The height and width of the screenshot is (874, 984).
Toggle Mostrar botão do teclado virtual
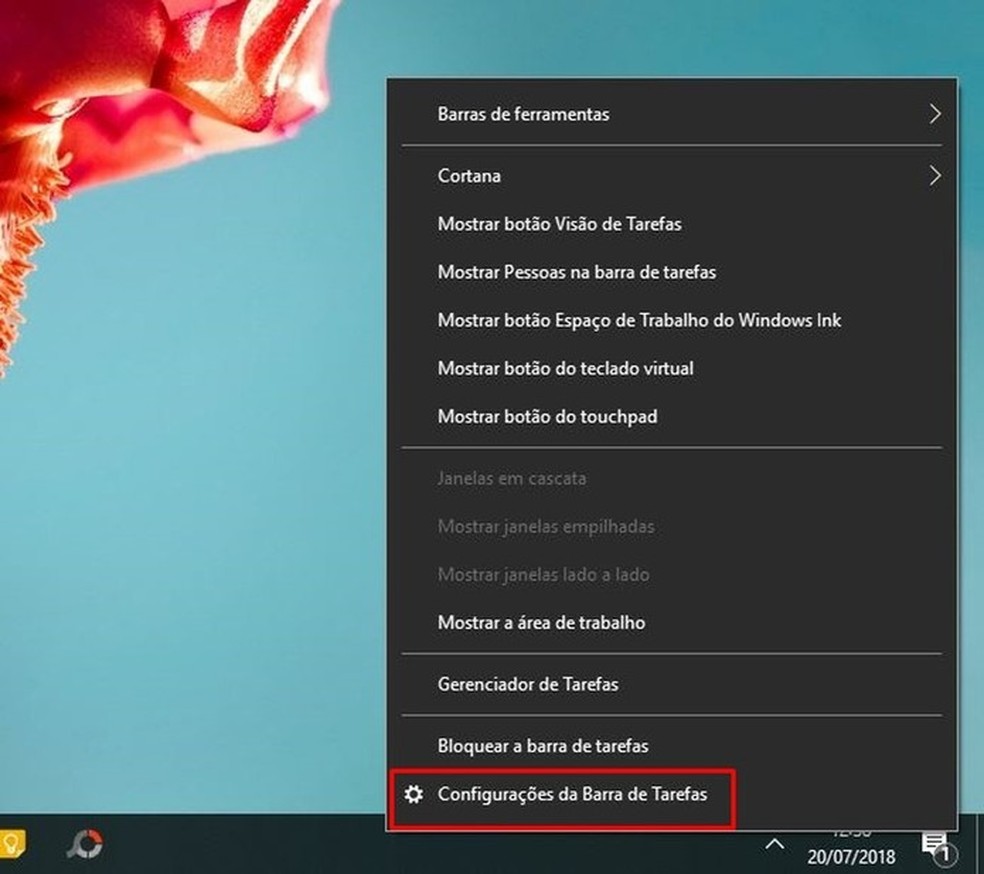point(671,368)
